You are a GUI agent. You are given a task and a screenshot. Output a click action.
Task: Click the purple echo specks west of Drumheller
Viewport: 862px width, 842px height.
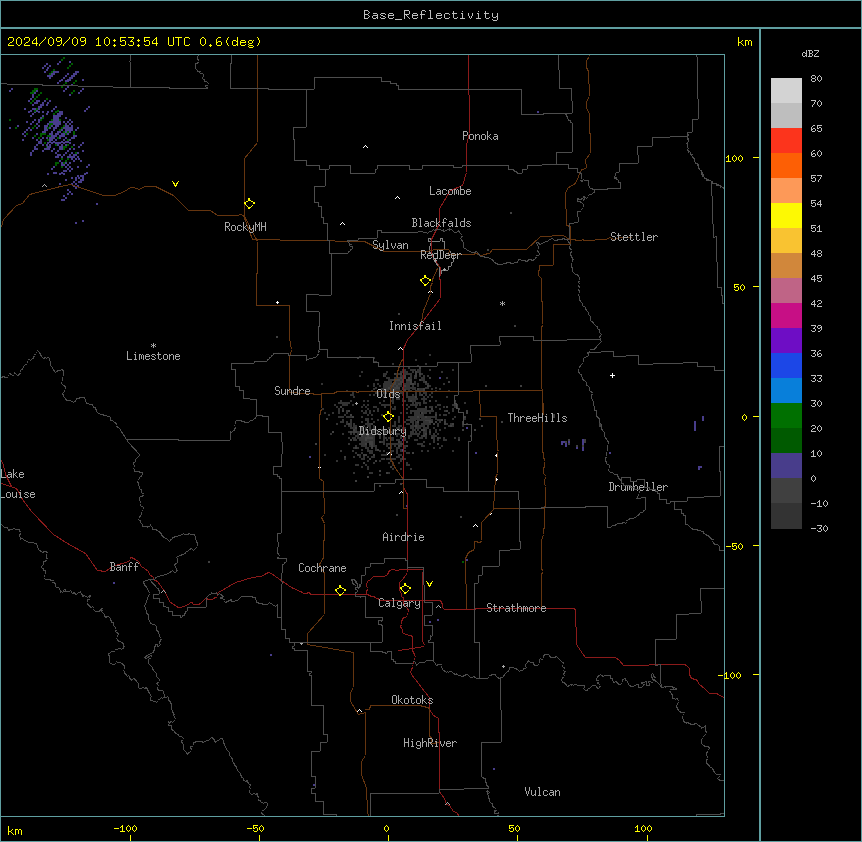point(574,444)
